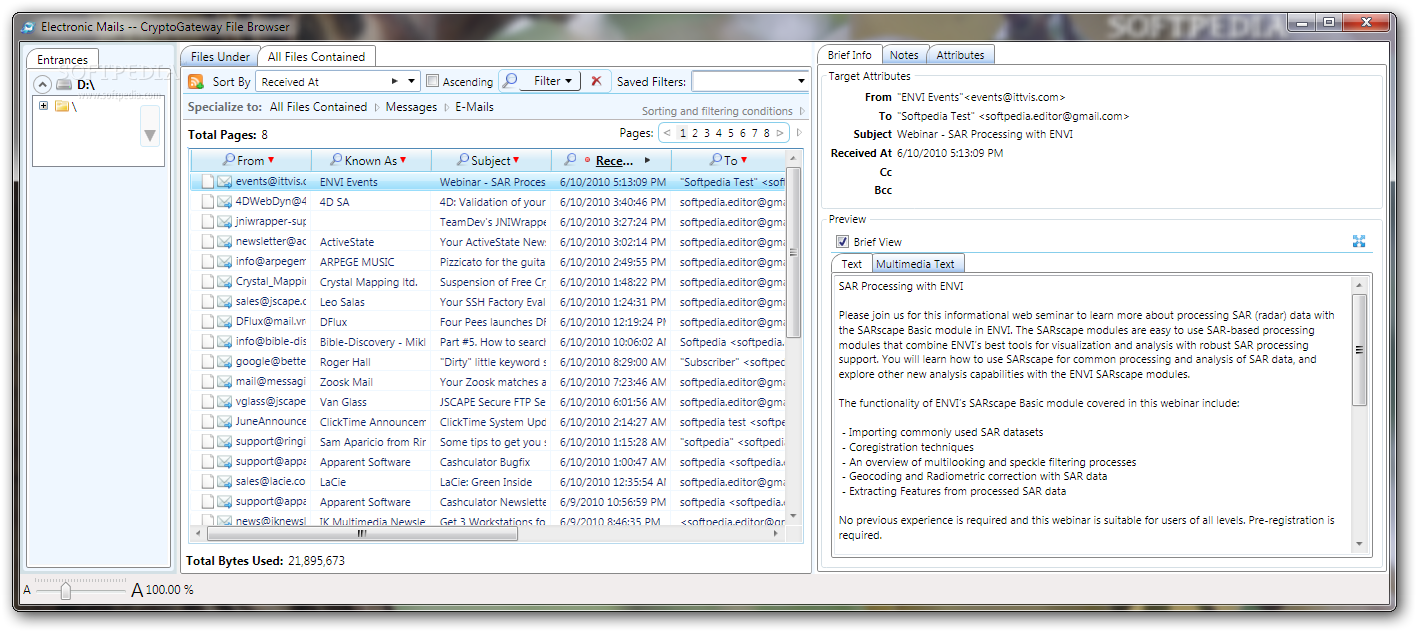Open the Notes tab
The image size is (1417, 632).
(904, 55)
